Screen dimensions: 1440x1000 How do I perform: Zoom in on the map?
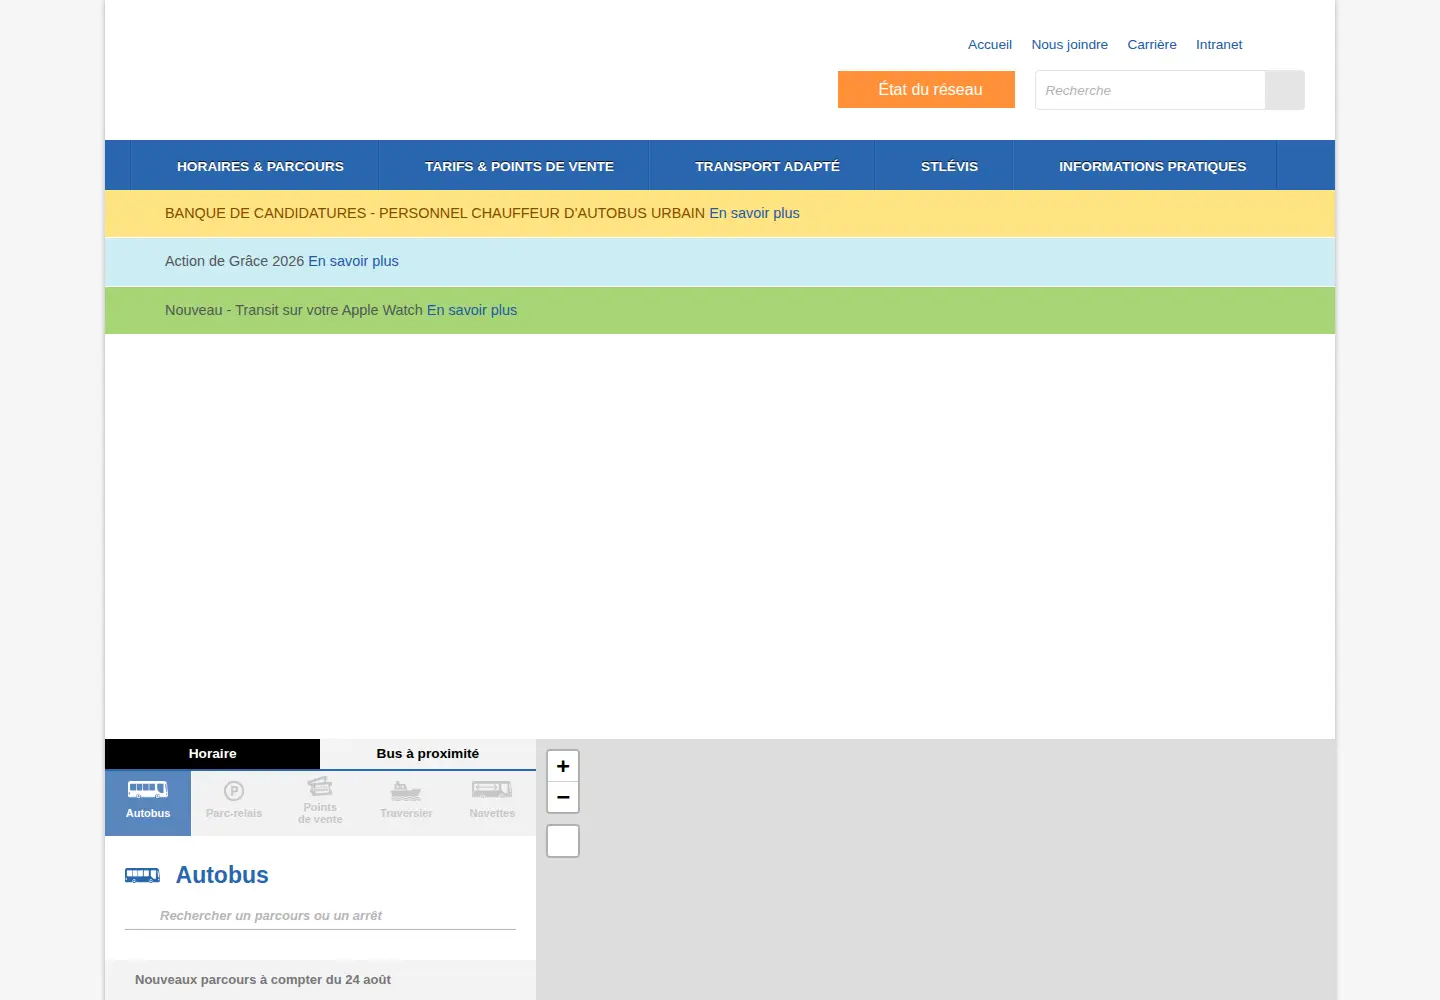[x=563, y=766]
